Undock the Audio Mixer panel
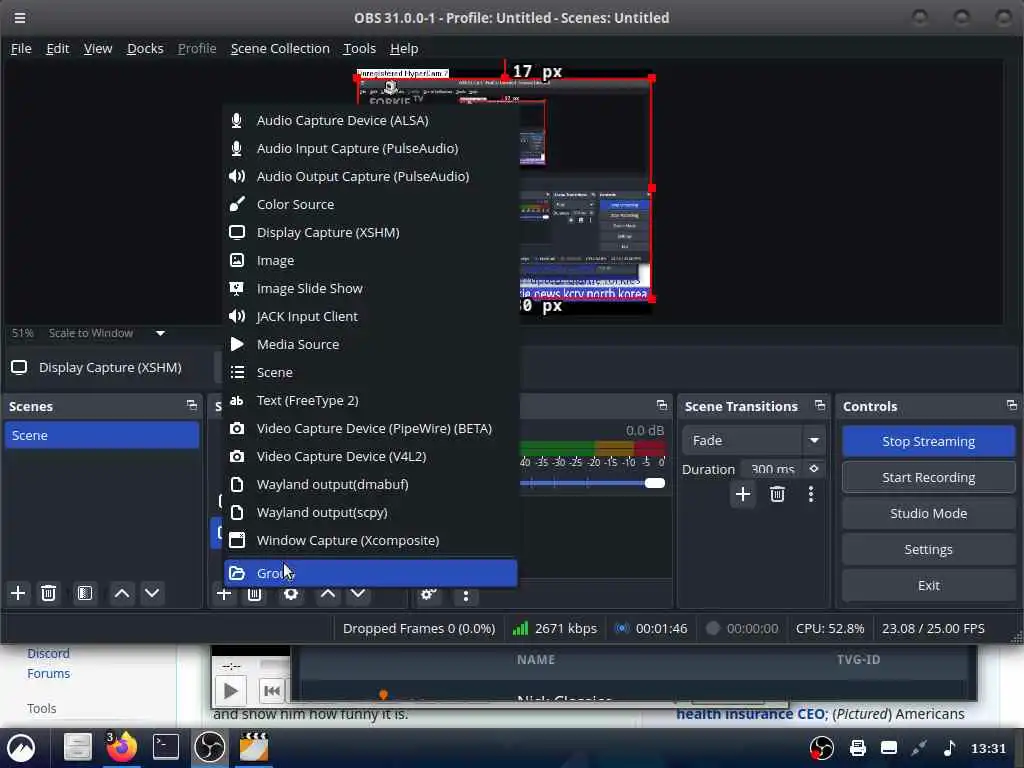The width and height of the screenshot is (1024, 768). pyautogui.click(x=662, y=406)
